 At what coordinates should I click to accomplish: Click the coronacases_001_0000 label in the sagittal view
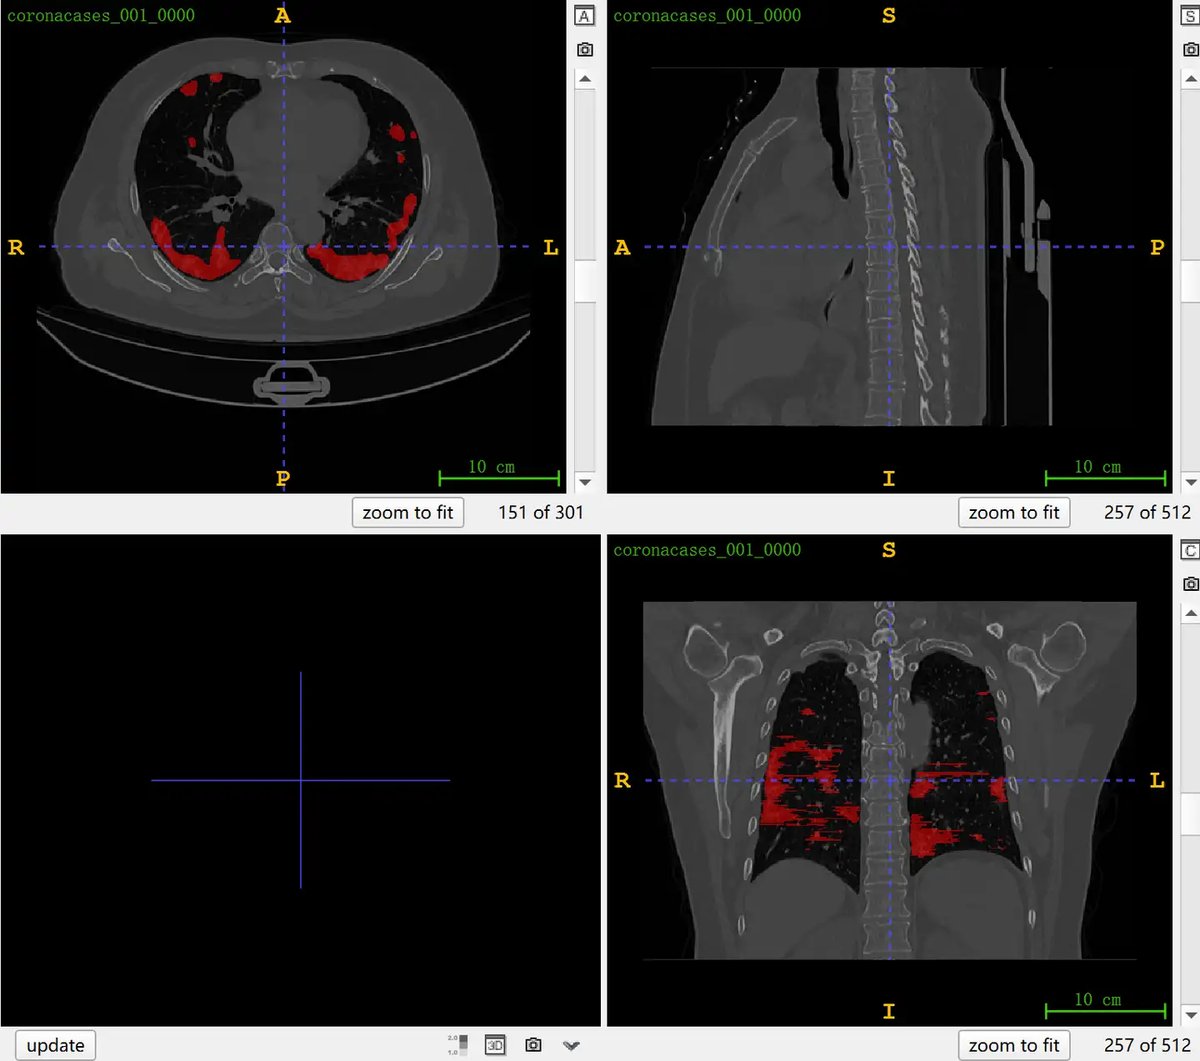[707, 16]
